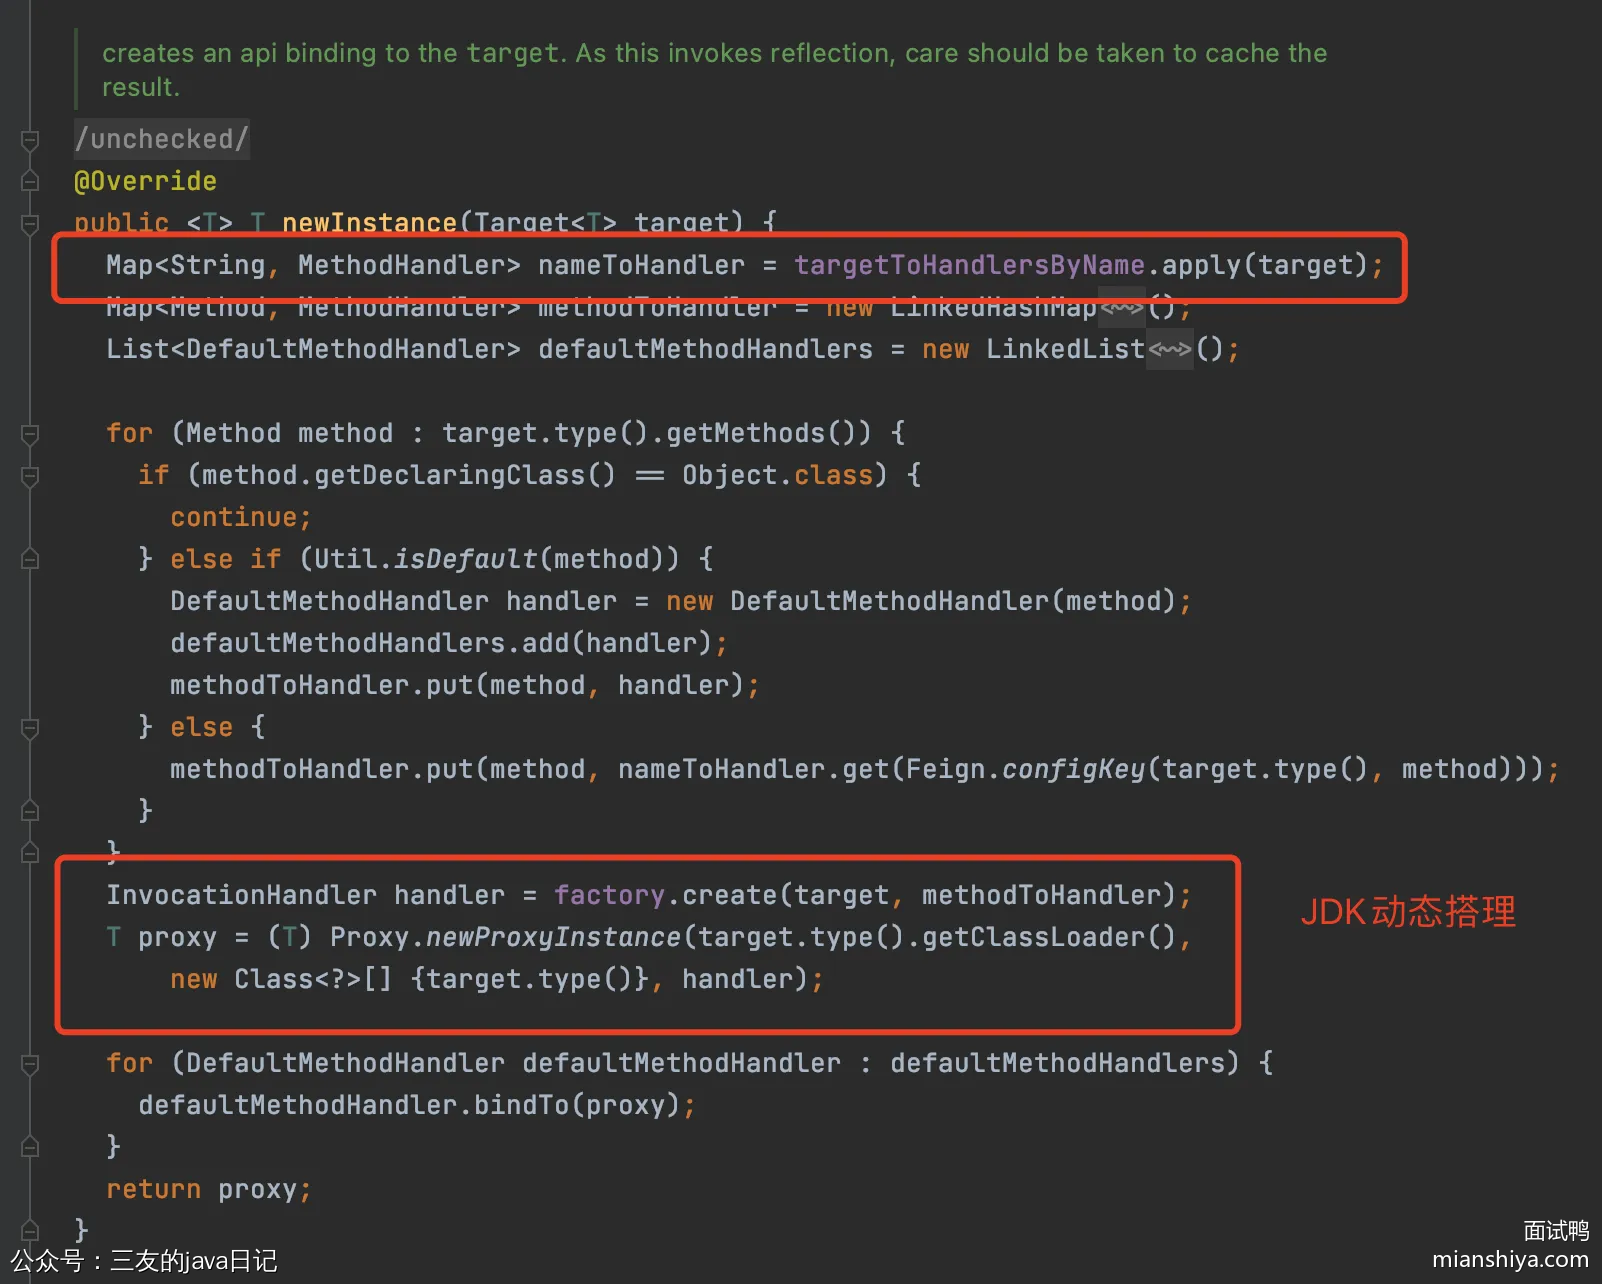1602x1284 pixels.
Task: Expand folded diamond after LinkedList
Action: coord(1169,350)
